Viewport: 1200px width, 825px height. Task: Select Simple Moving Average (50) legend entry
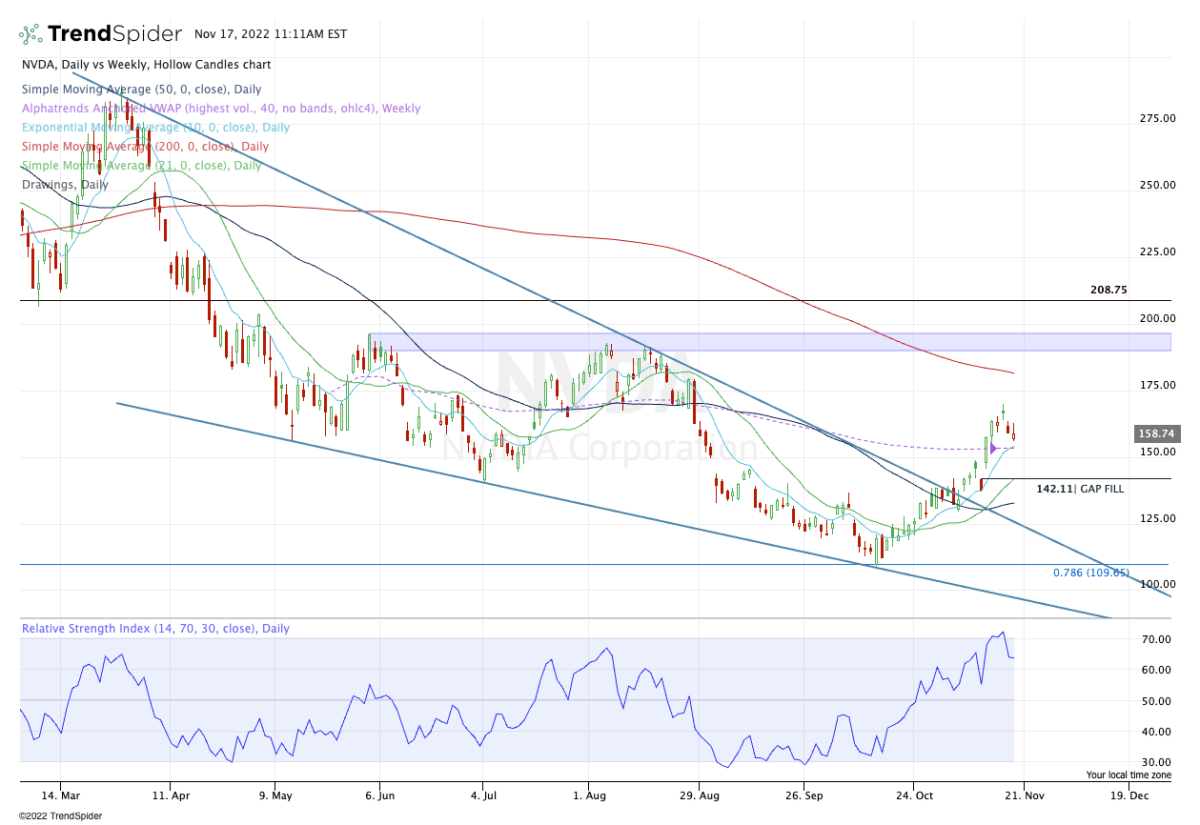point(140,89)
